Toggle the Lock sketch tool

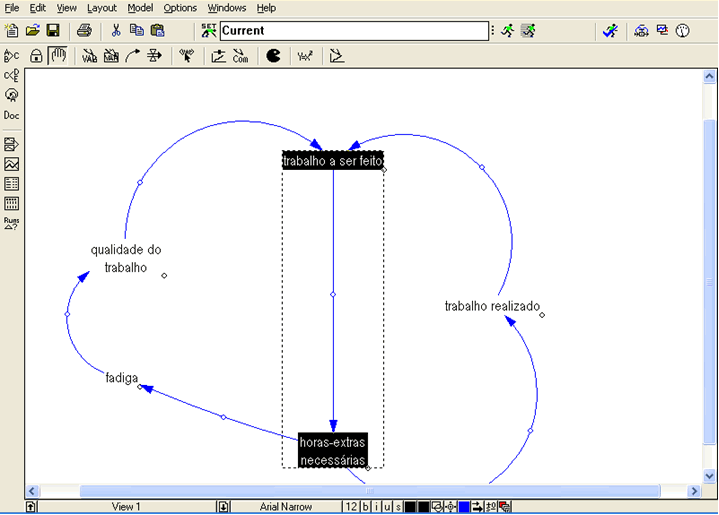point(36,56)
